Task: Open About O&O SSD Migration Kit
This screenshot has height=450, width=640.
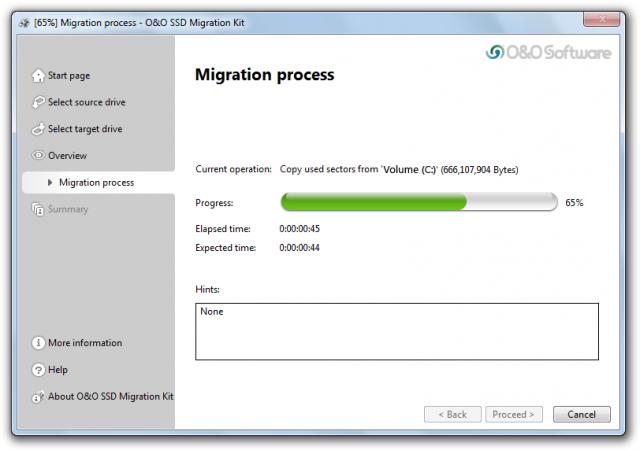Action: tap(111, 397)
